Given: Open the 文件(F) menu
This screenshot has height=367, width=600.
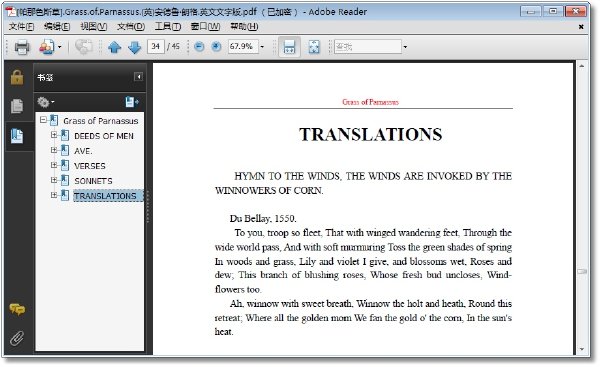Looking at the screenshot, I should click(21, 26).
